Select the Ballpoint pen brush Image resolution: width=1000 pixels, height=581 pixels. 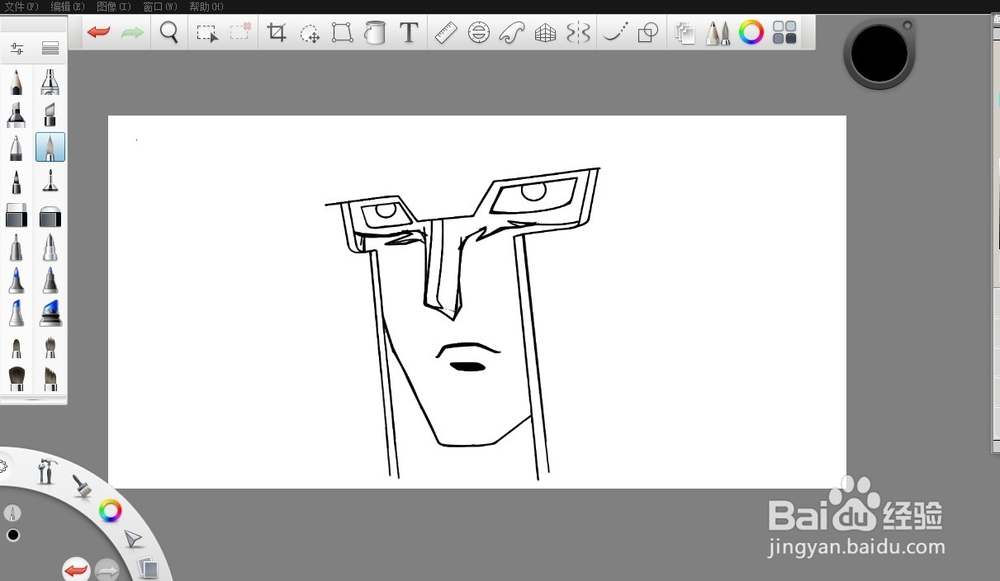(17, 148)
